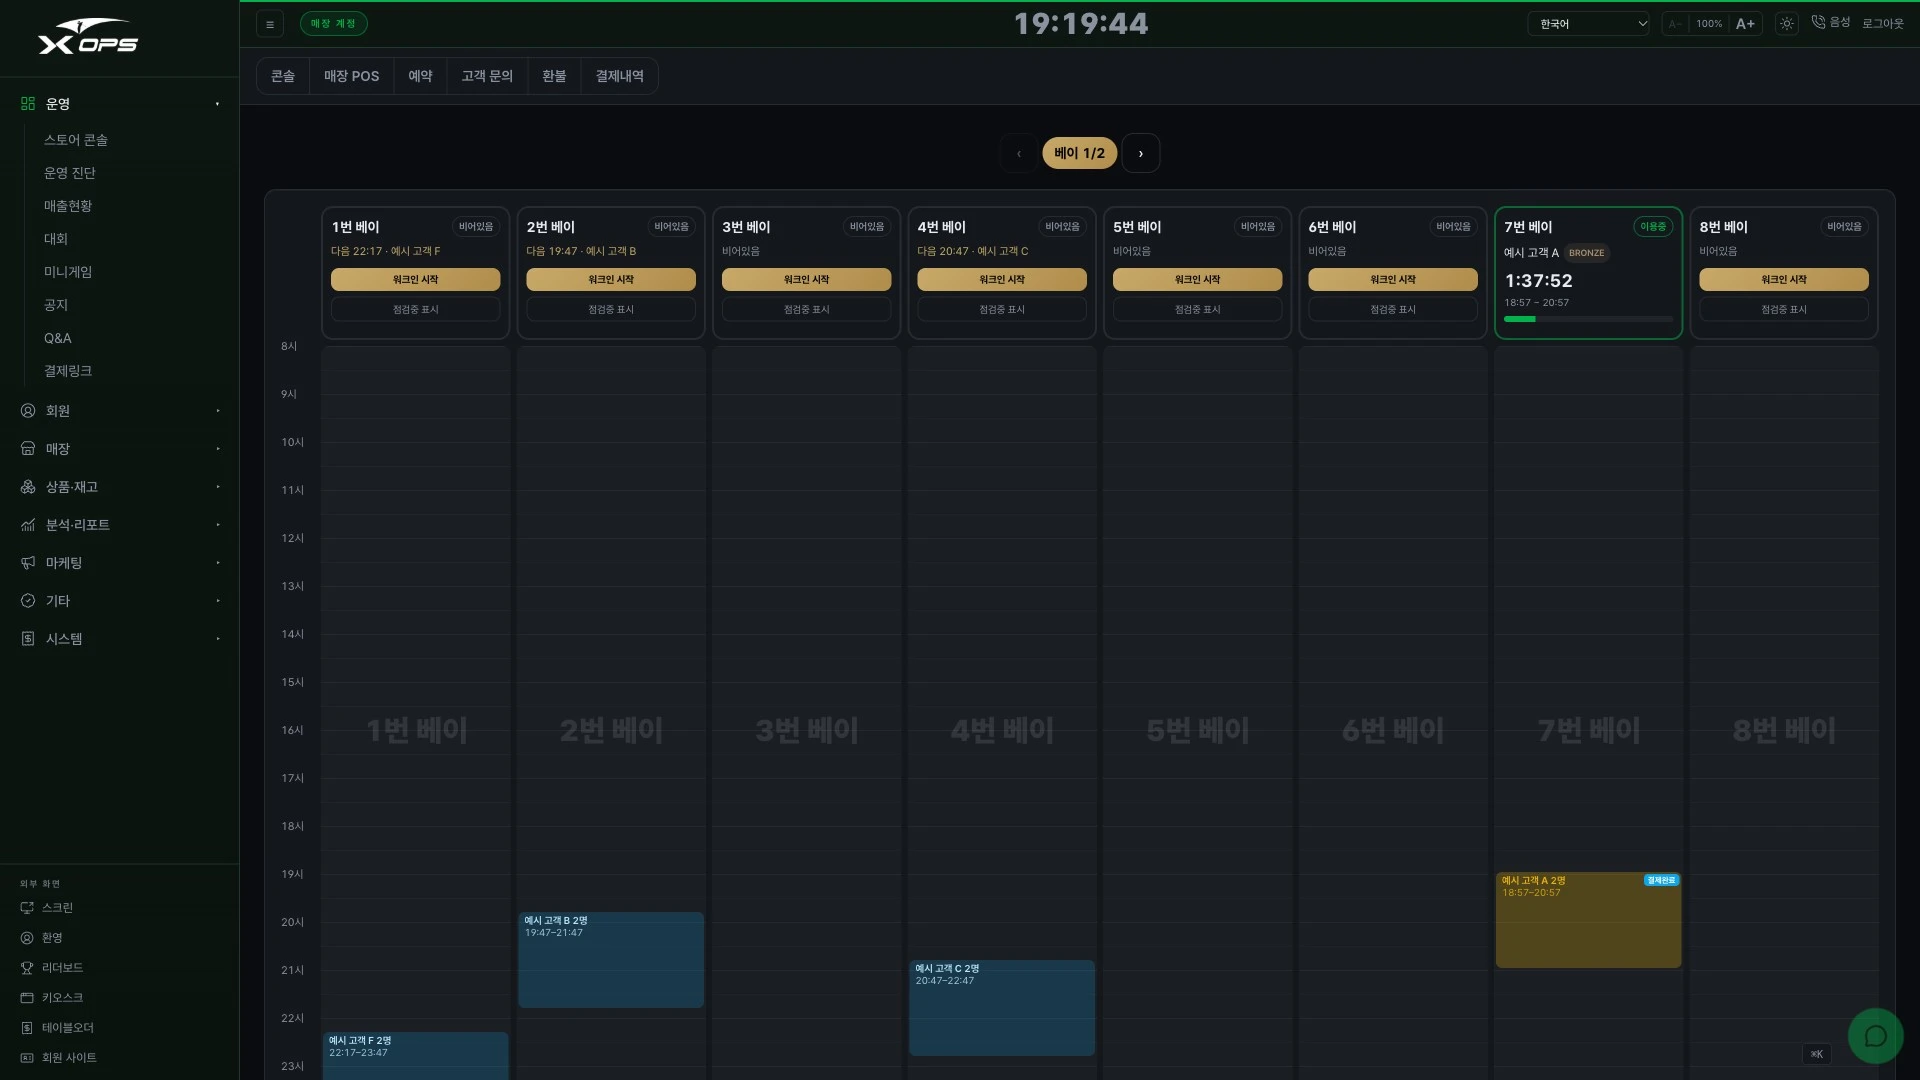This screenshot has width=1920, height=1080.
Task: Open the 테이블오더 sidebar item
Action: click(x=57, y=1028)
